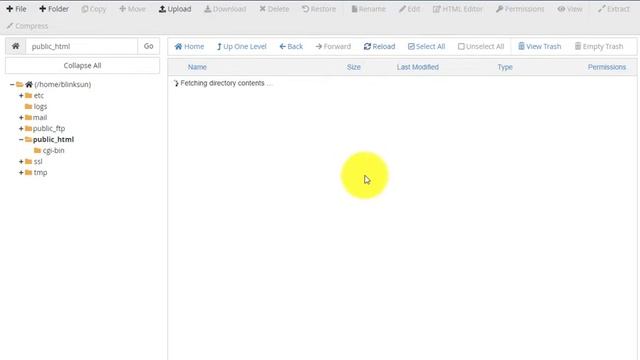Image resolution: width=640 pixels, height=360 pixels.
Task: Sort by Last Modified column header
Action: pyautogui.click(x=418, y=67)
